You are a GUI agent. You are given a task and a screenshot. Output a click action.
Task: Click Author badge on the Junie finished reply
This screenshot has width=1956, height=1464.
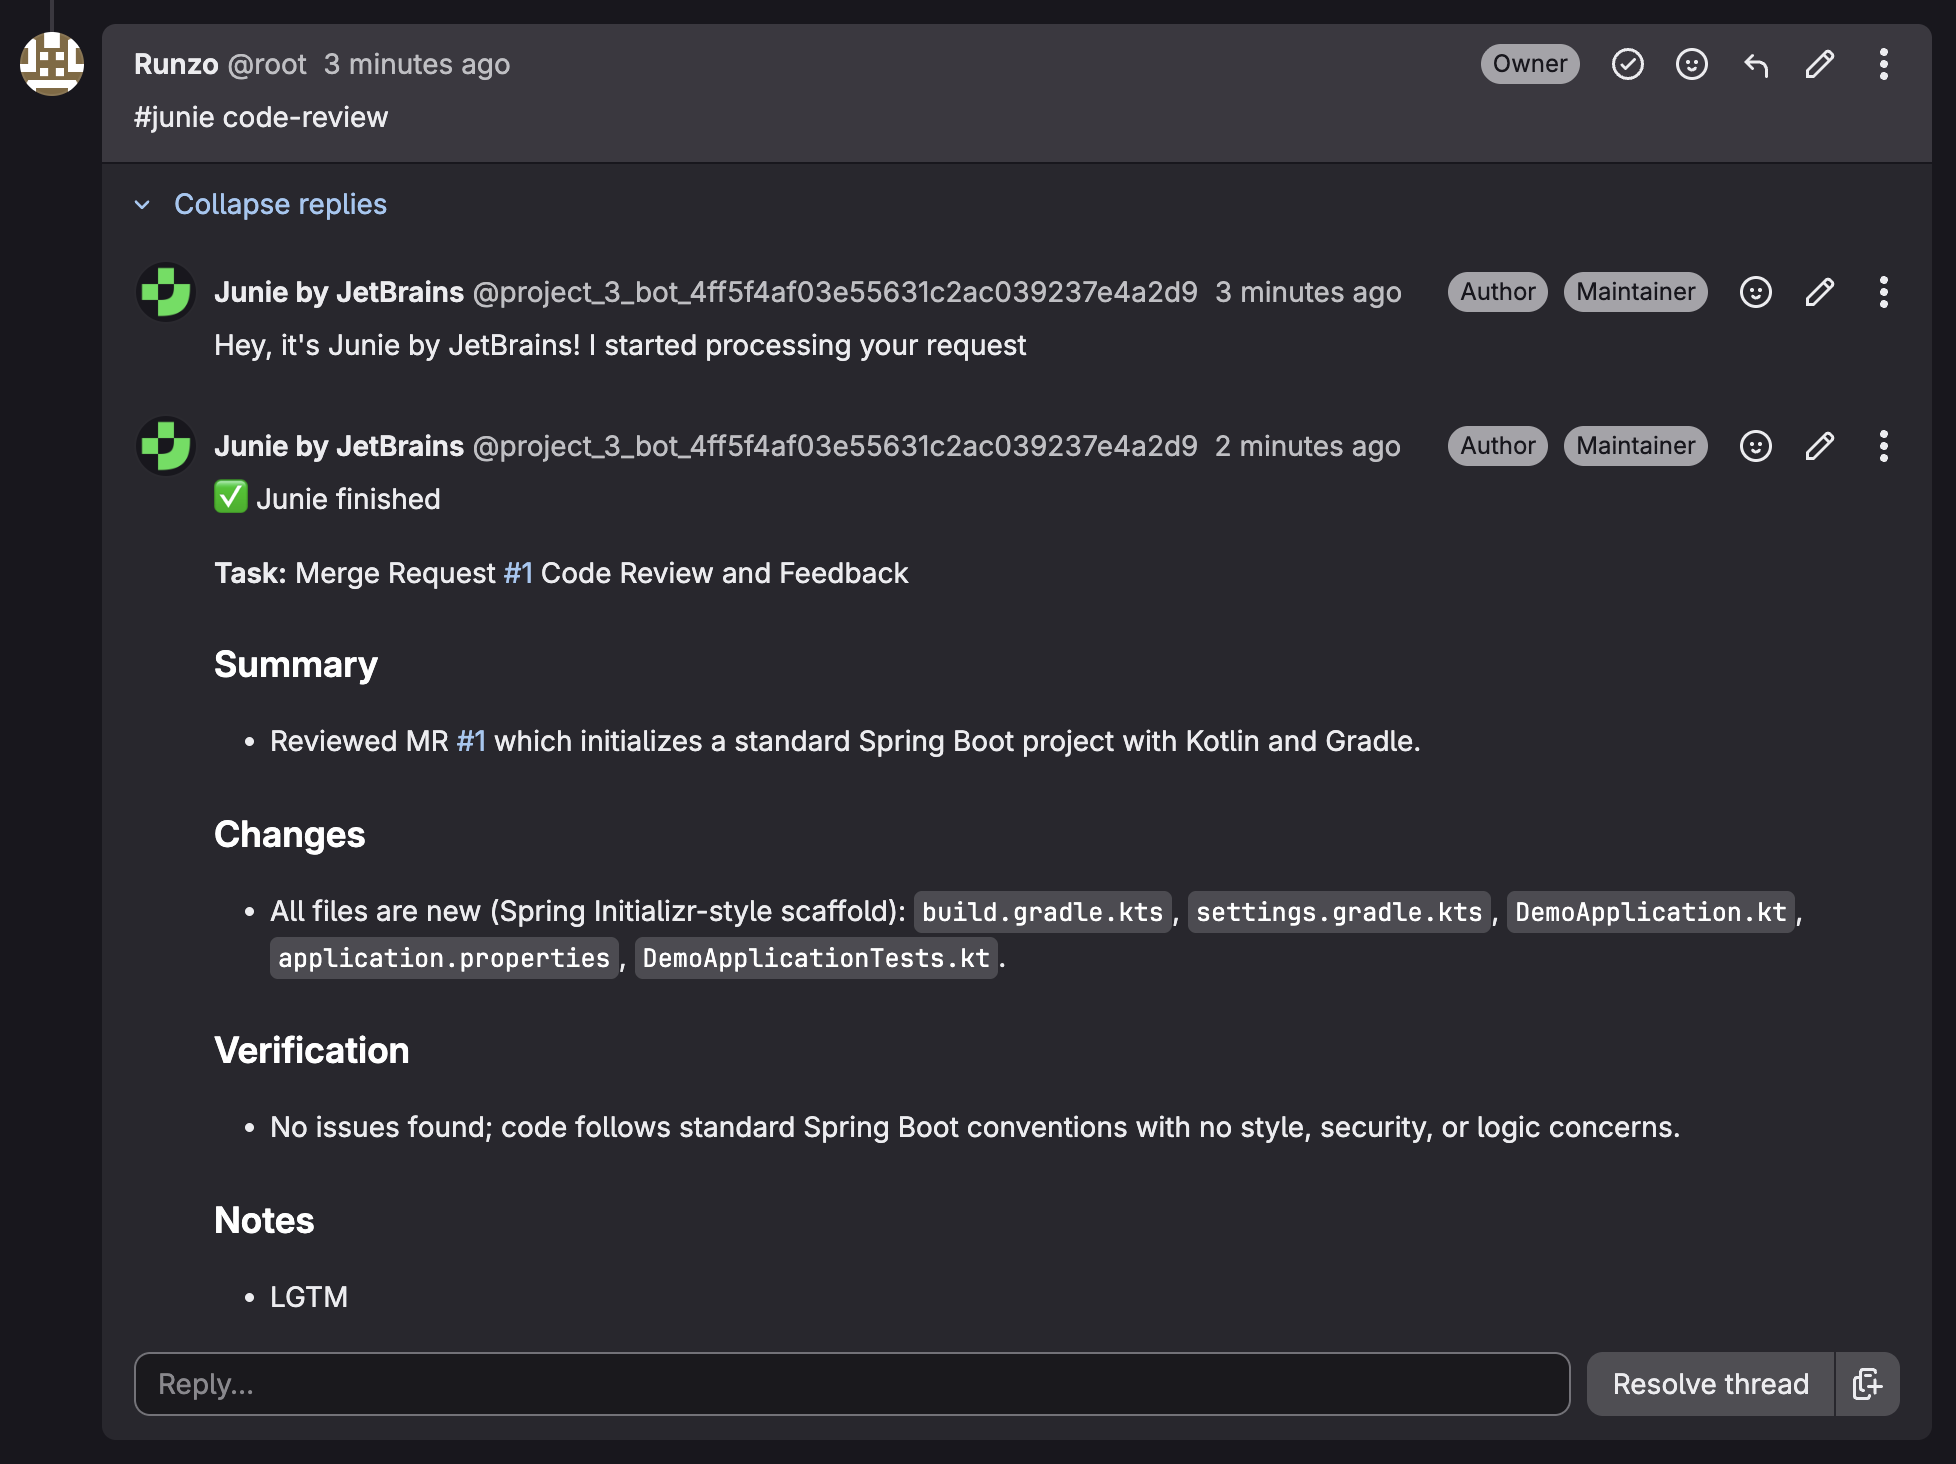point(1498,446)
